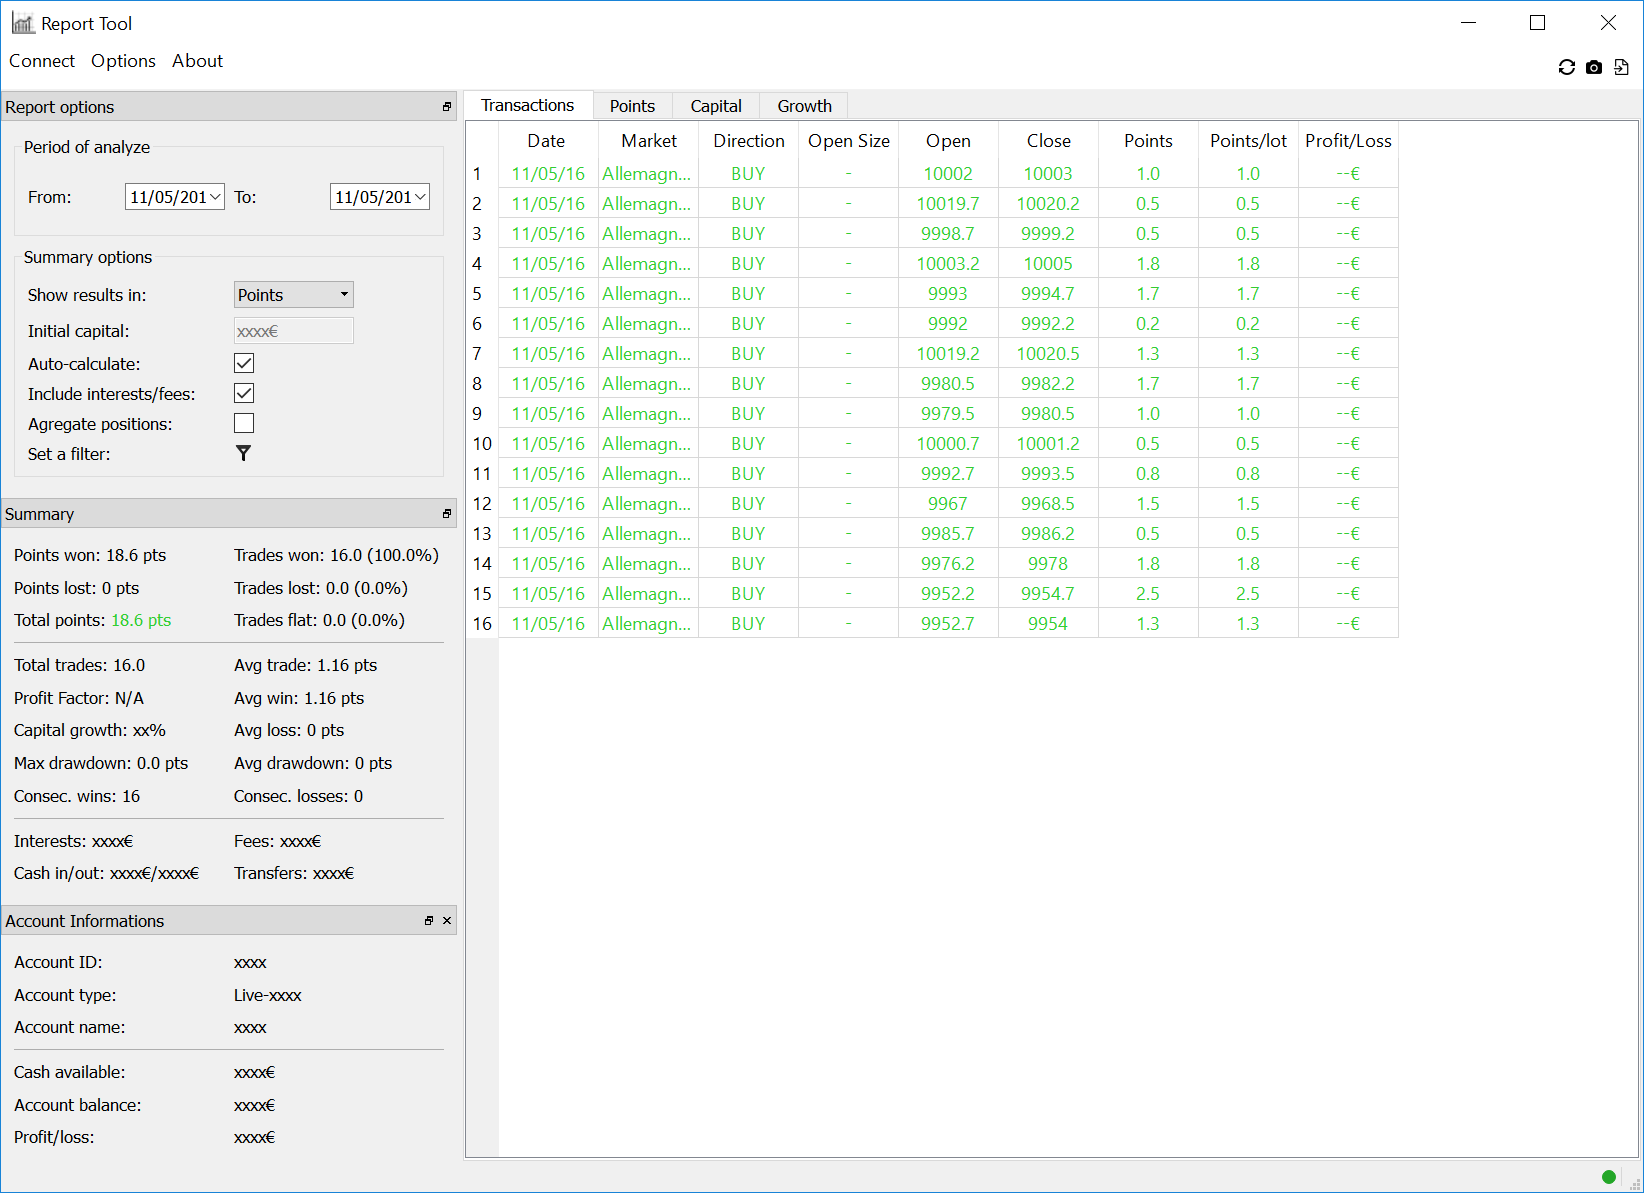Screen dimensions: 1644x1193
Task: Click the Total points 18.6 pts value
Action: tap(141, 620)
